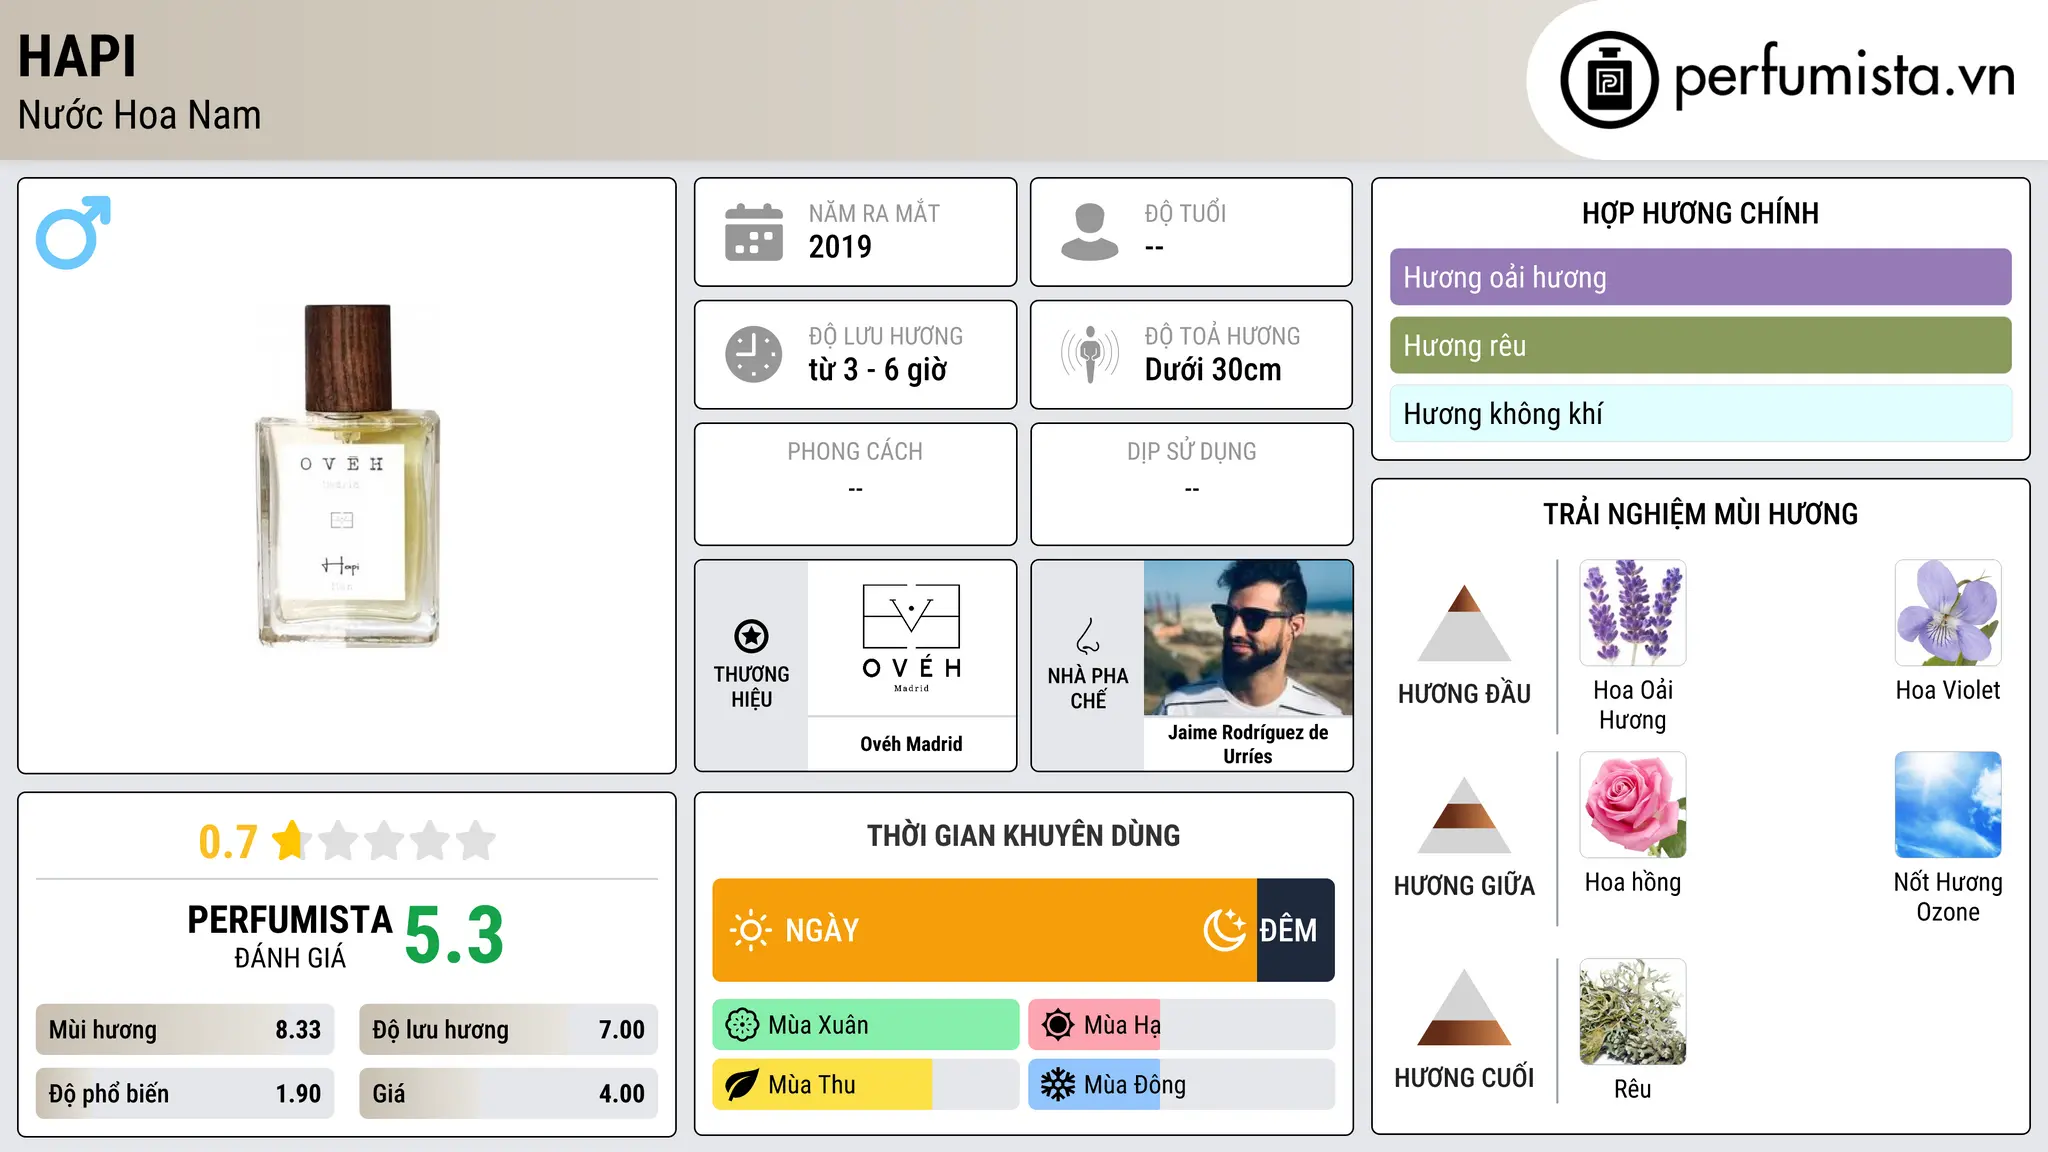Click the nose icon above Nhà pha chế

pos(1088,636)
